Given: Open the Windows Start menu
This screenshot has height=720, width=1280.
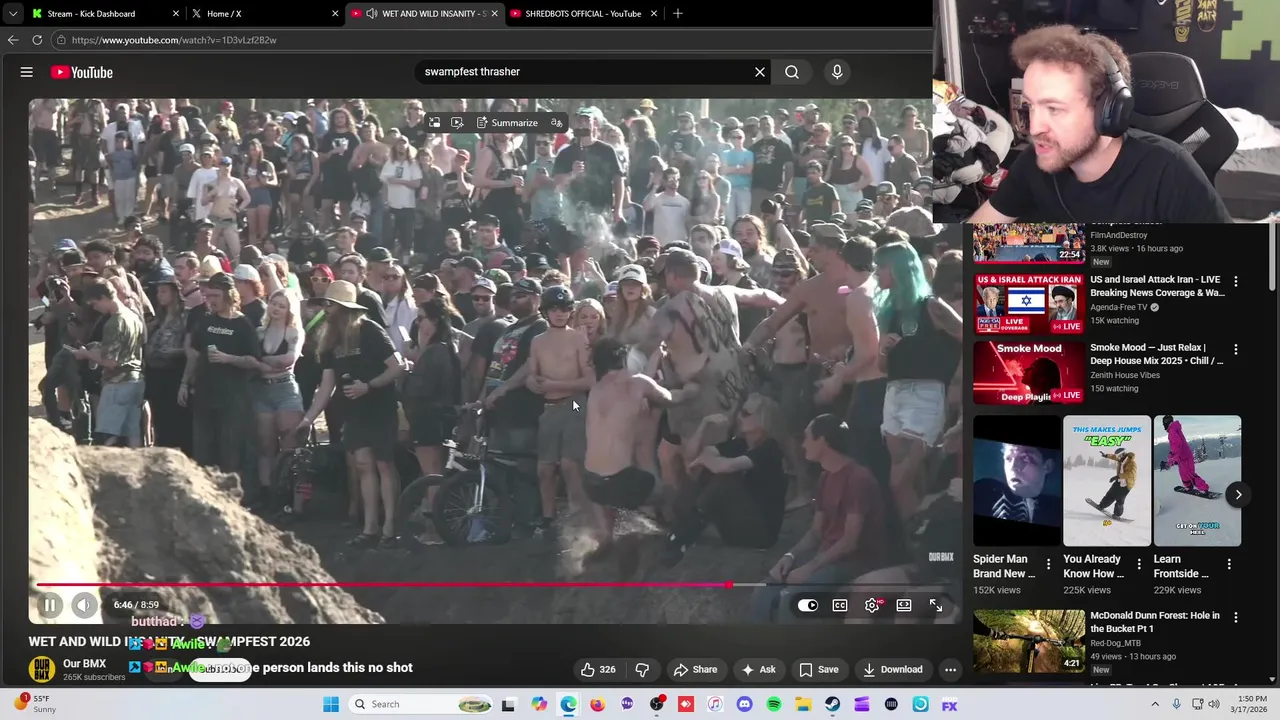Looking at the screenshot, I should pos(331,704).
